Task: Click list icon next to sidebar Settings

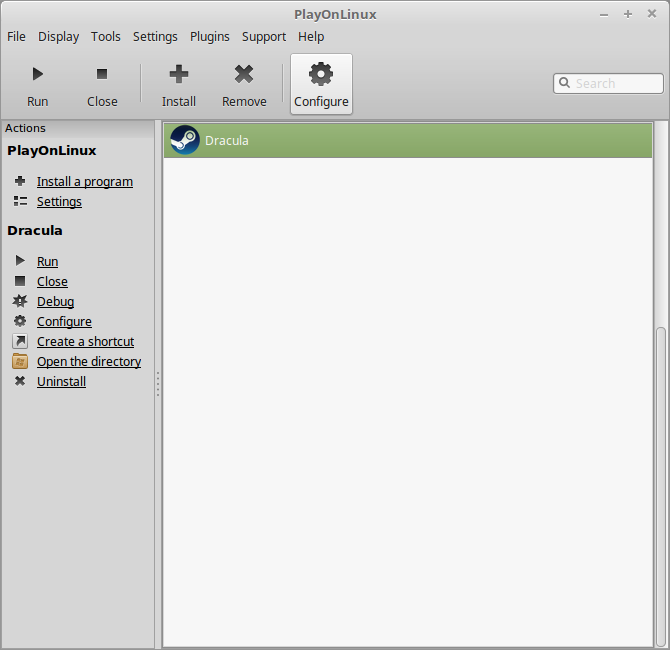Action: click(x=20, y=201)
